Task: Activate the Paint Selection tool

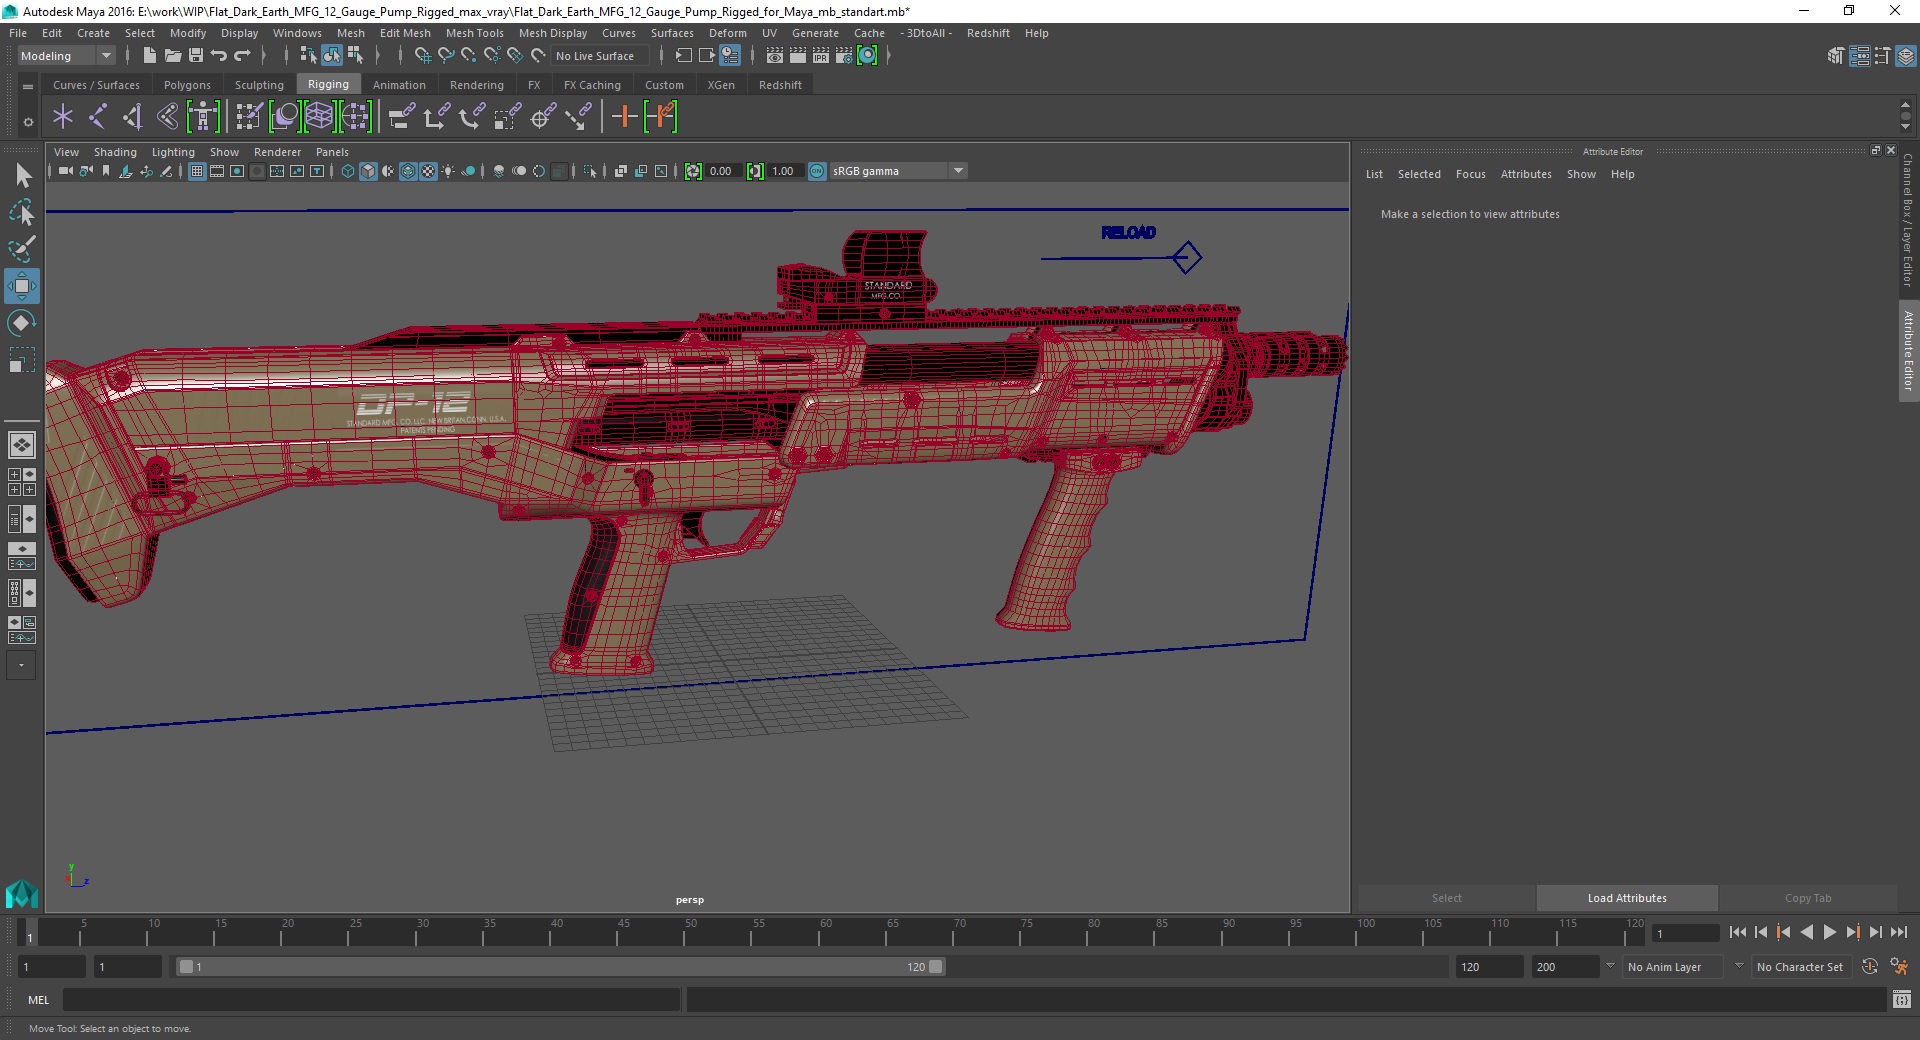Action: pos(22,249)
